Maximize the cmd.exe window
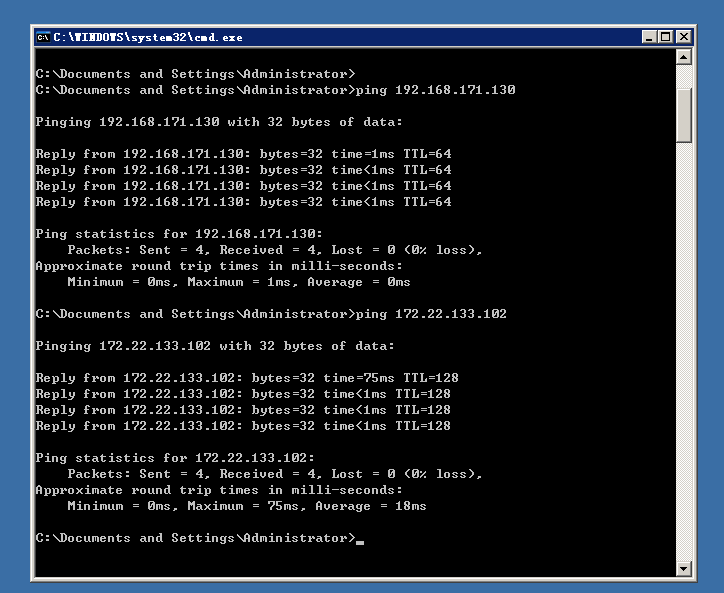 [x=666, y=37]
